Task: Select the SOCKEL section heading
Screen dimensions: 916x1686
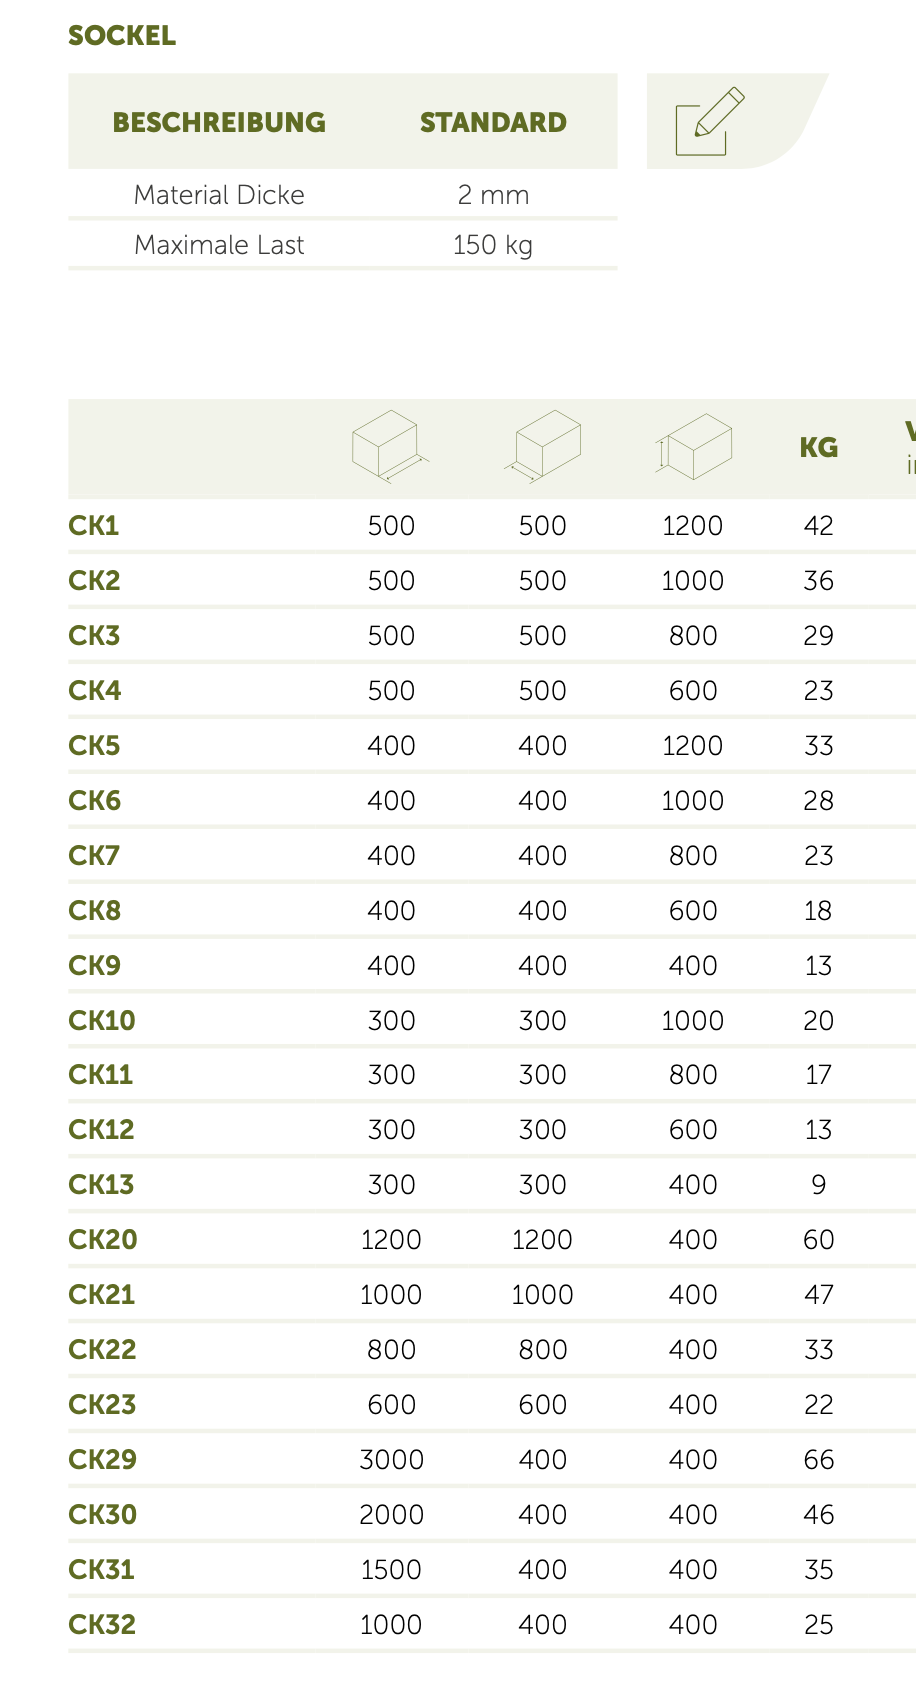Action: (122, 36)
